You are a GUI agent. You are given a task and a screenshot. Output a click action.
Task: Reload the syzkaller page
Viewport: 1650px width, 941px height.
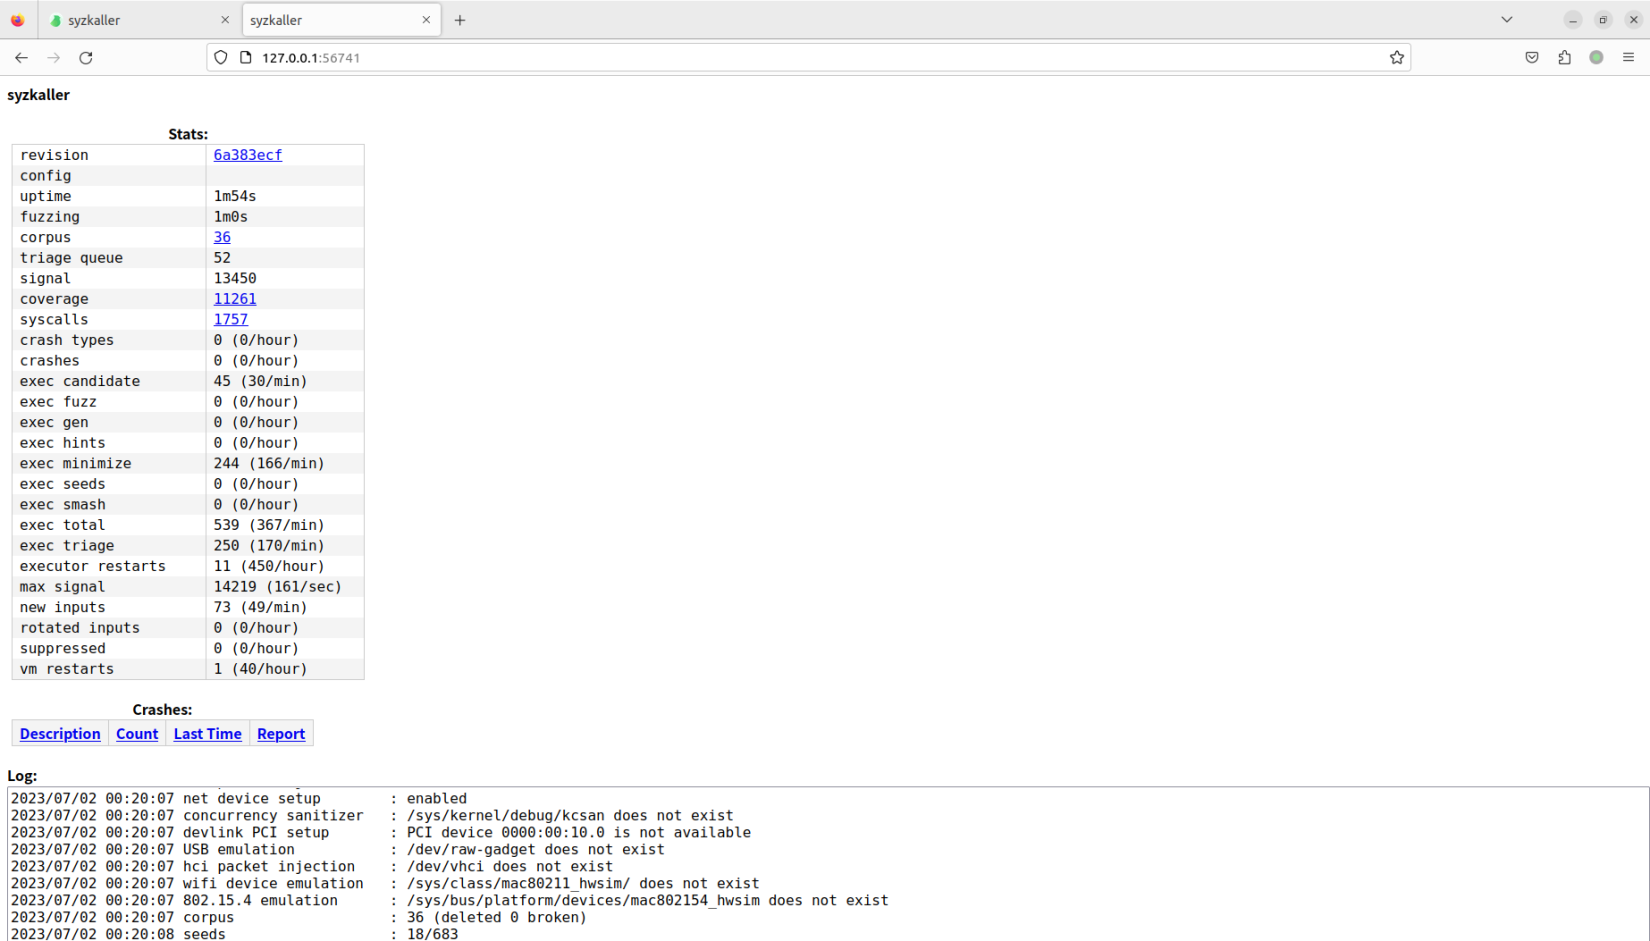(86, 58)
